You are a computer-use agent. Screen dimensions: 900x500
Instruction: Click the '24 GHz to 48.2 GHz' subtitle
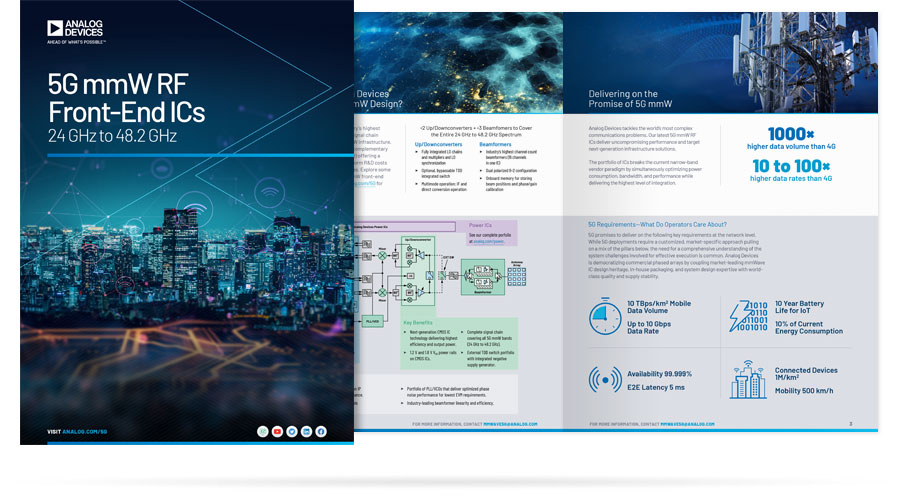tap(112, 136)
